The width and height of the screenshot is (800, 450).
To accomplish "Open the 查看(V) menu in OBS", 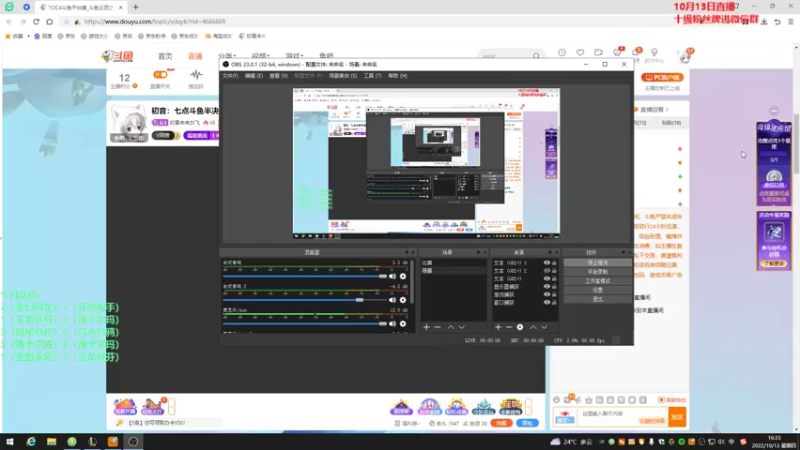I will 279,76.
